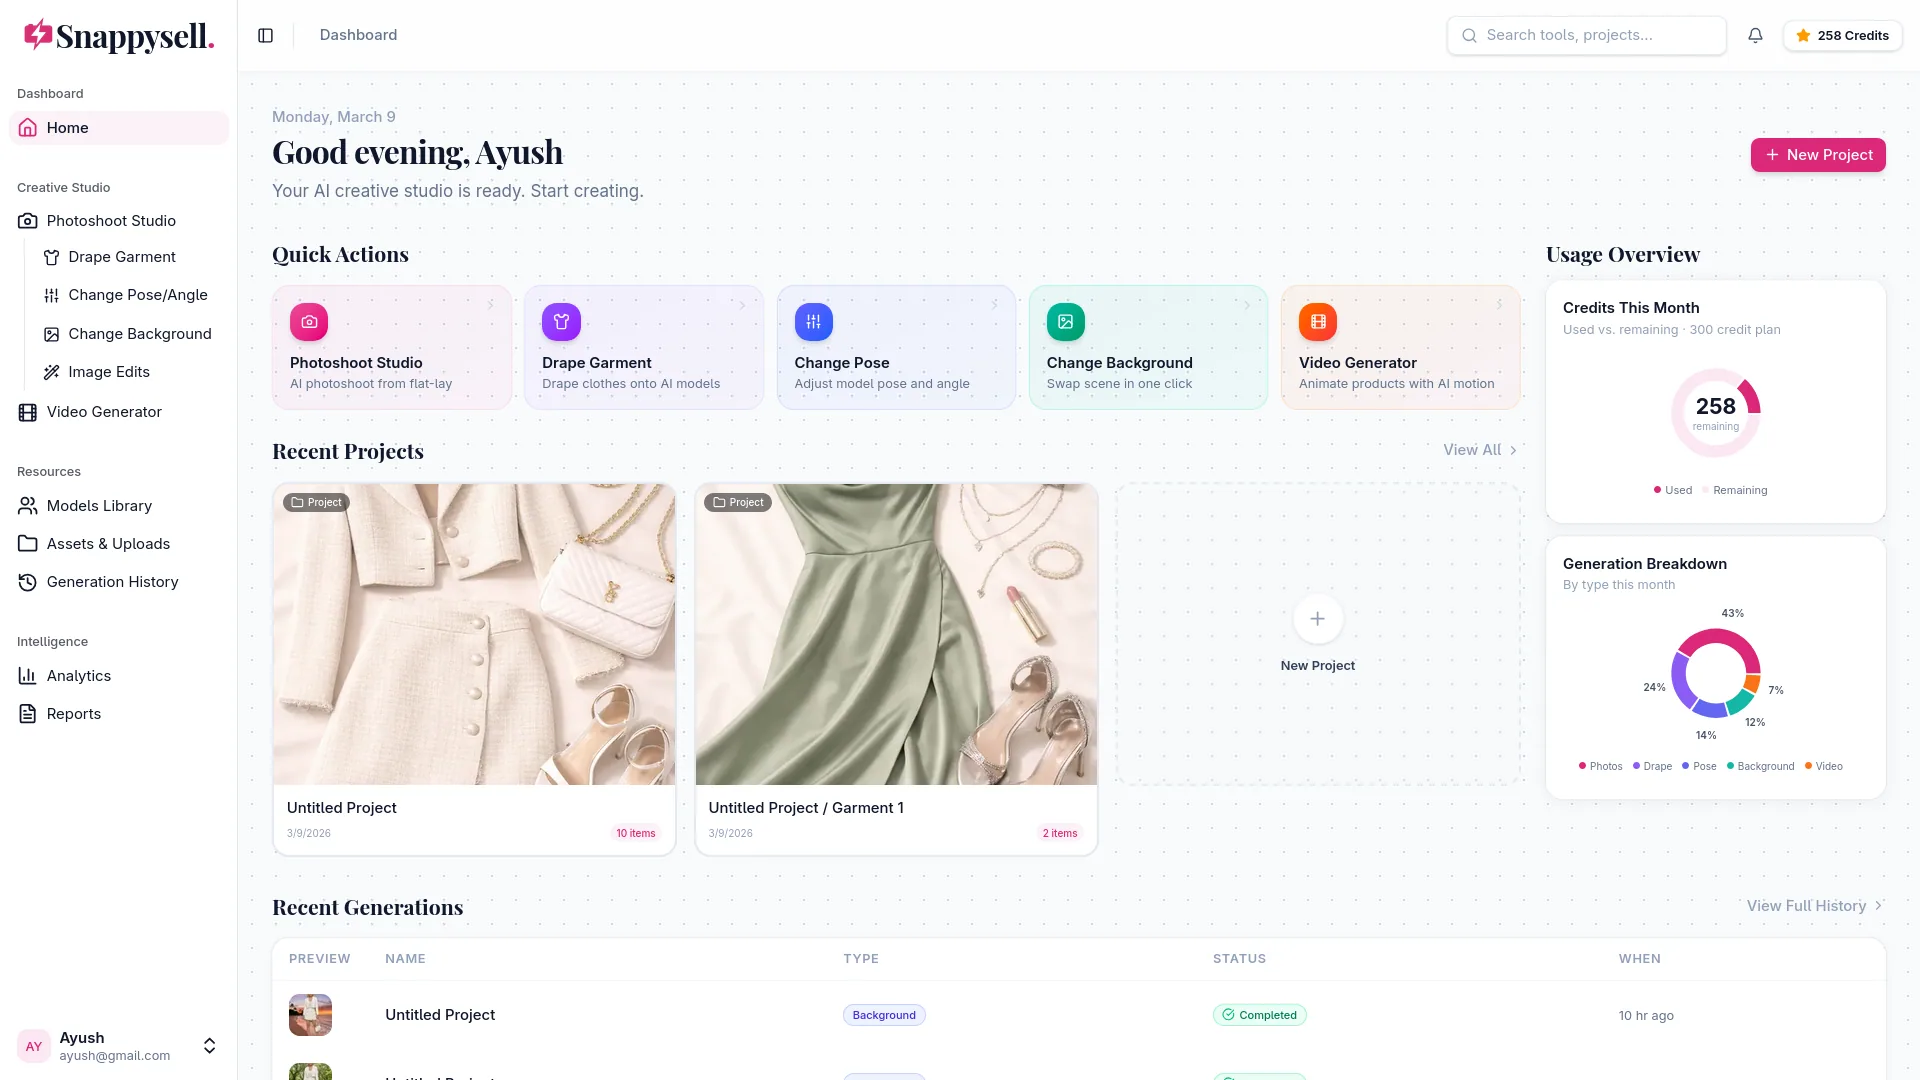Click the chevron next to View Full History
This screenshot has height=1080, width=1920.
click(x=1879, y=906)
